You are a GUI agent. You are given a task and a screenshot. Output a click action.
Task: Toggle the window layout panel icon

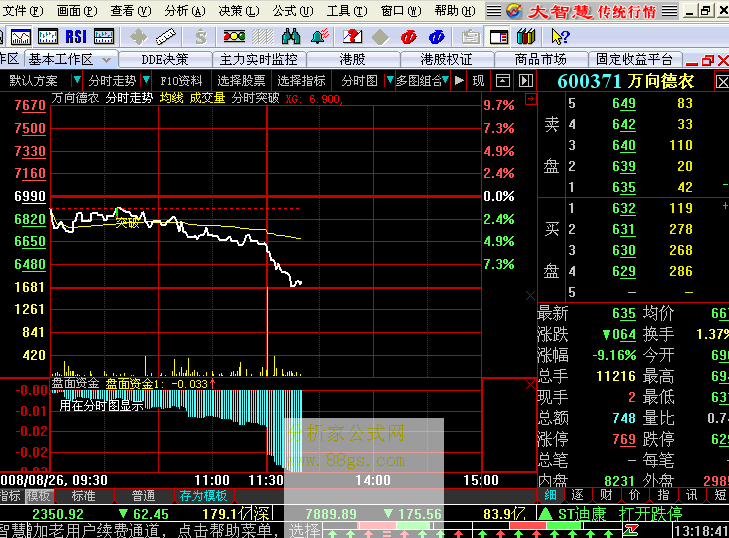[x=498, y=37]
